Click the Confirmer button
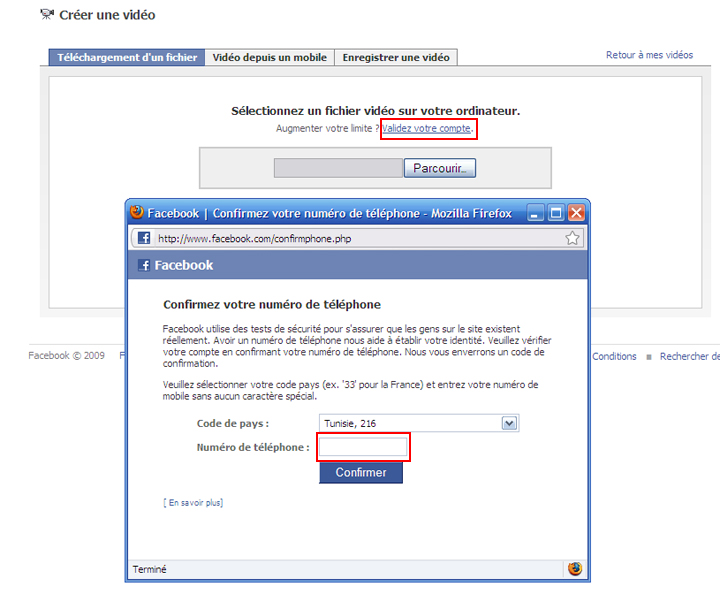This screenshot has width=720, height=602. pos(361,473)
